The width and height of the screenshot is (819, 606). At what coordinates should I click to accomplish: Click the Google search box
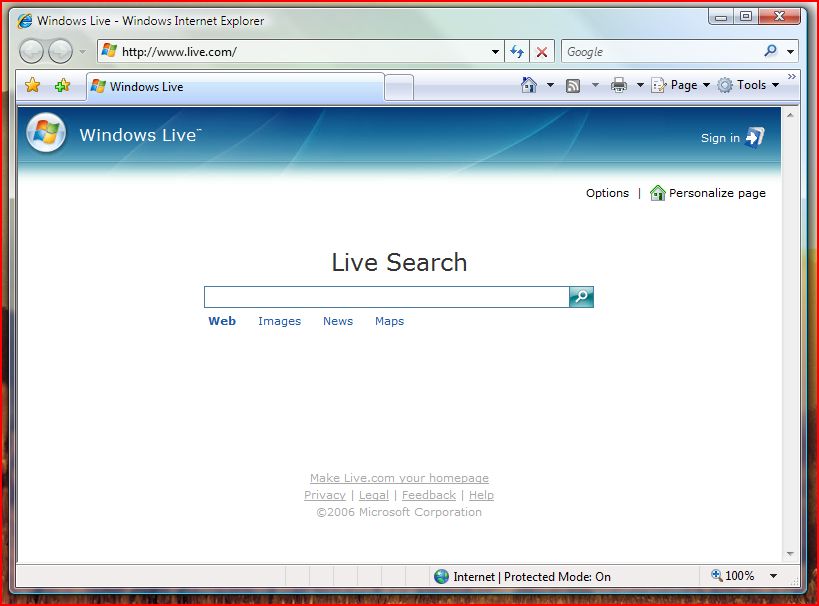coord(661,52)
